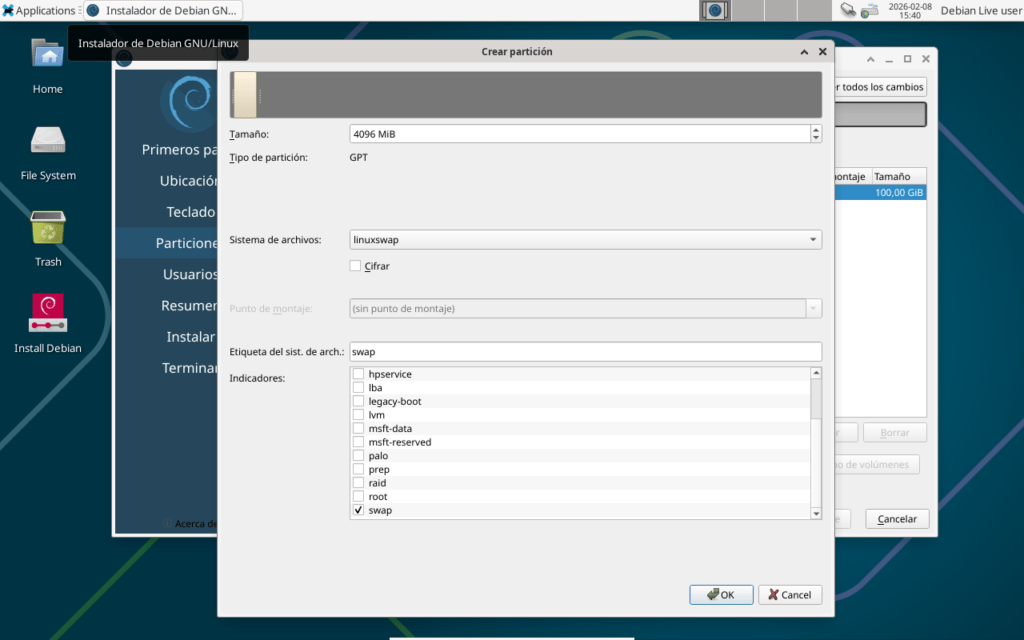Select the Particiones step in sidebar
Viewport: 1024px width, 640px height.
tap(186, 243)
